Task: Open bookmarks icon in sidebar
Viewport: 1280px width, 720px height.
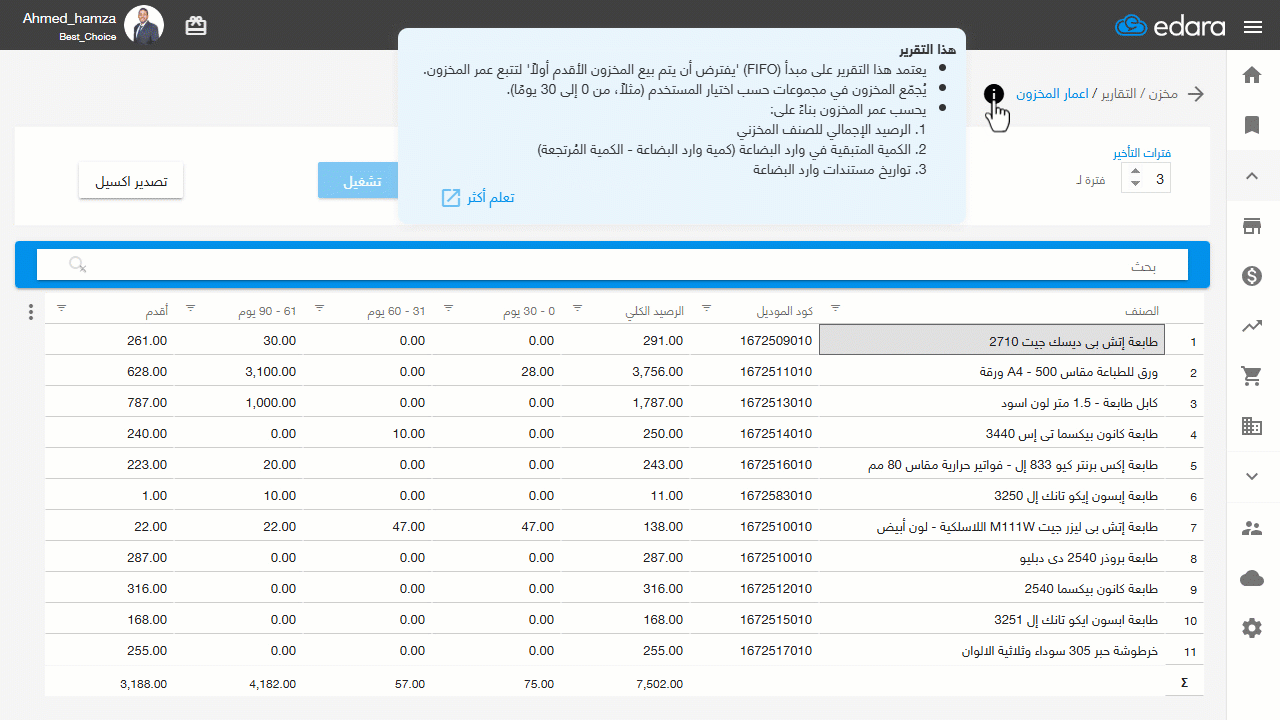Action: coord(1251,125)
